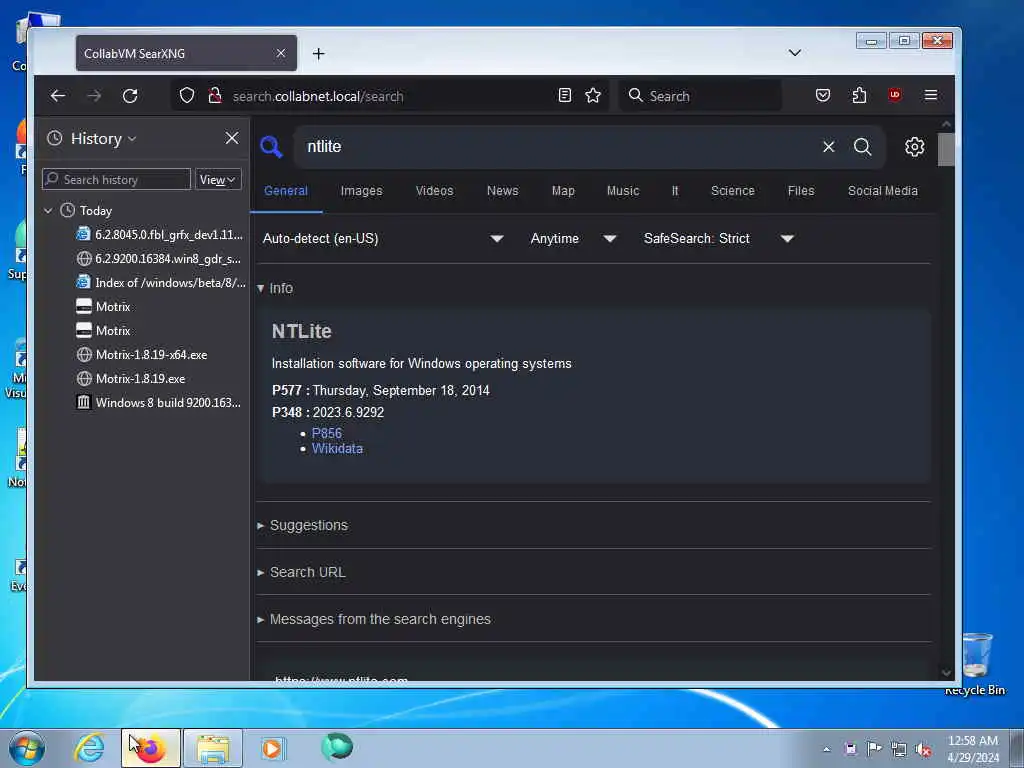The height and width of the screenshot is (768, 1024).
Task: Open the Action Center flag icon
Action: (874, 748)
